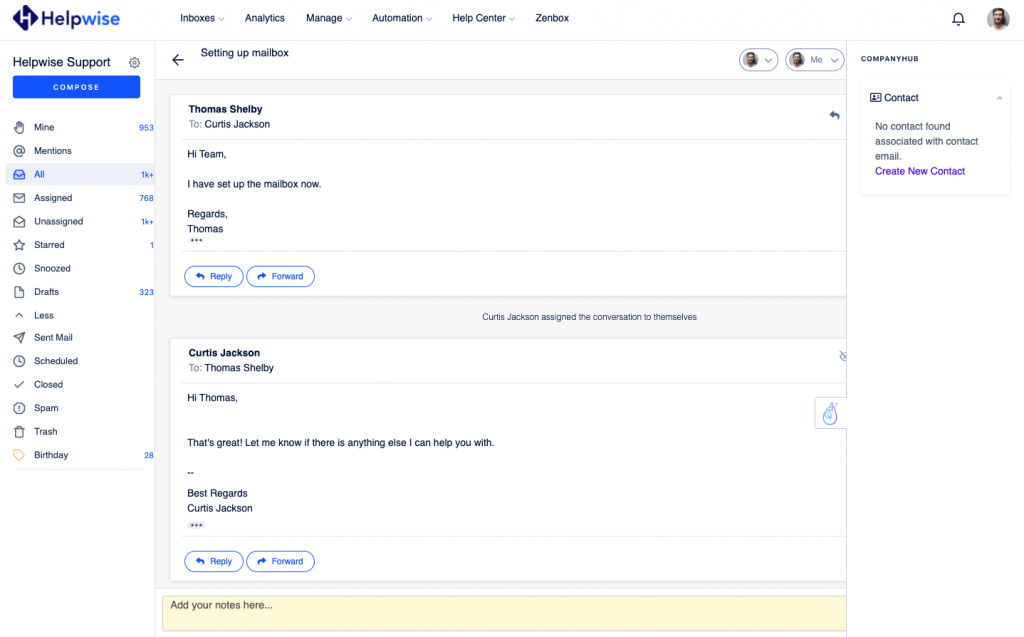This screenshot has height=637, width=1024.
Task: Open notifications bell icon
Action: point(958,19)
